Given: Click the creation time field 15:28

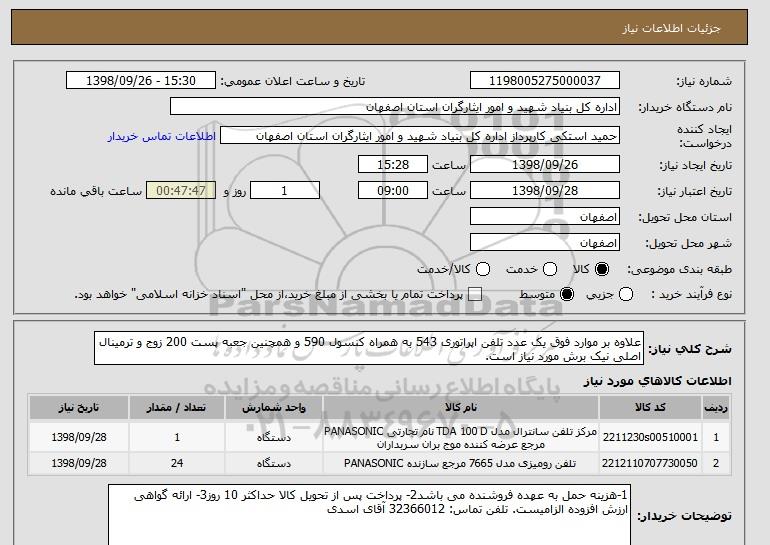Looking at the screenshot, I should [393, 164].
